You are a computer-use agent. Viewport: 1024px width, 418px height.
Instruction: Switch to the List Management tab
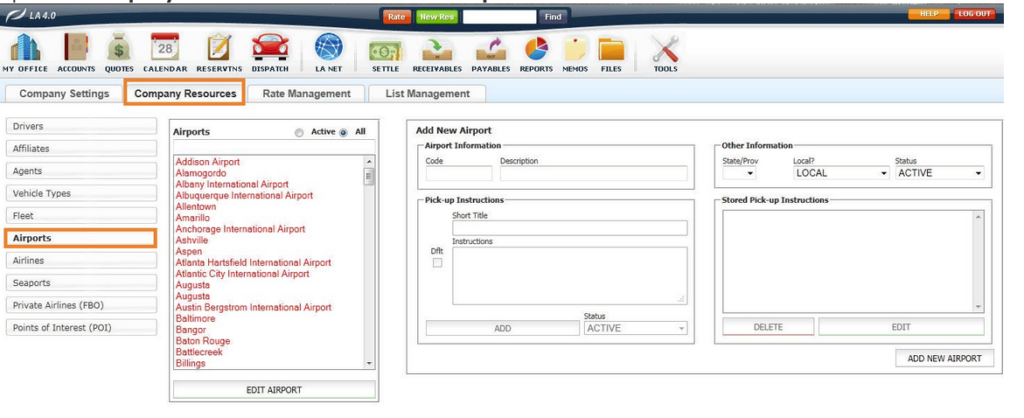click(427, 94)
